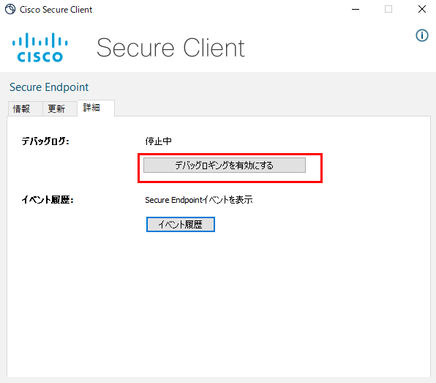Viewport: 436px width, 383px height.
Task: Click the 停止中 status text
Action: coord(159,141)
